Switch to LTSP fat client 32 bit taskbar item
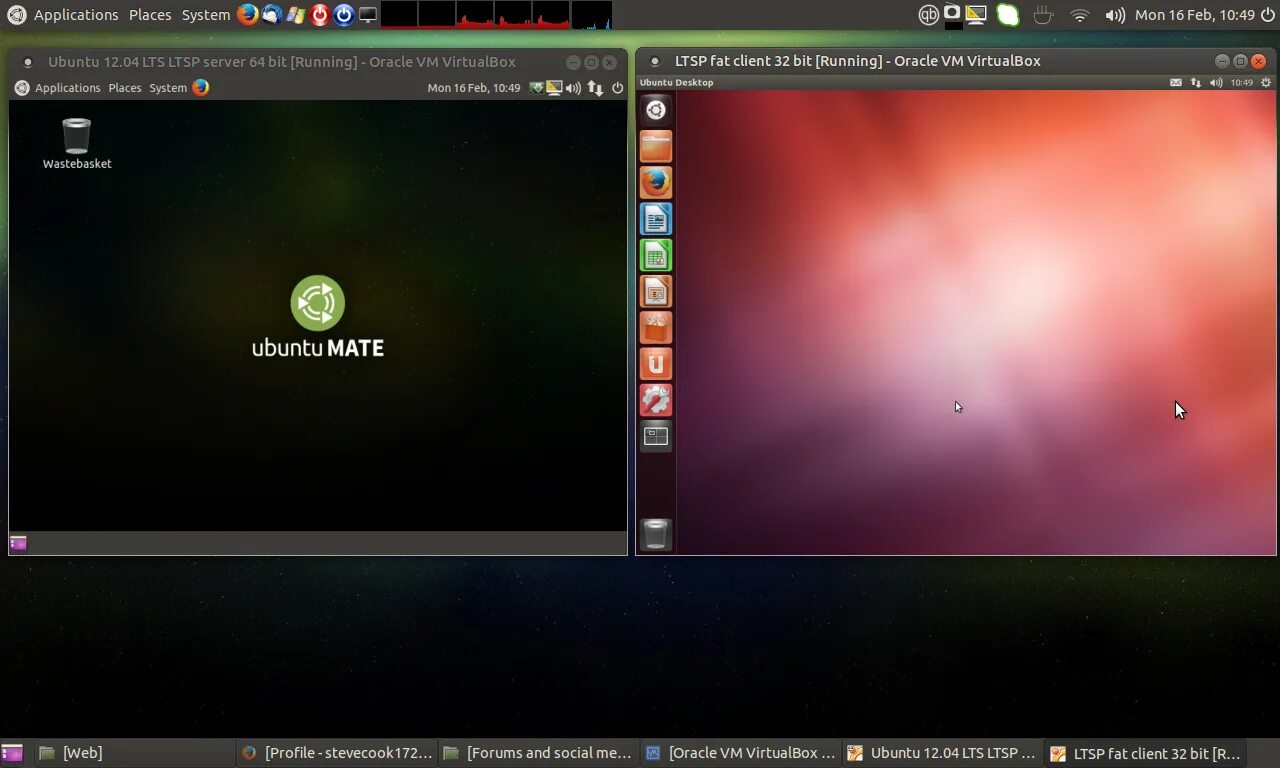This screenshot has width=1280, height=768. (1144, 753)
